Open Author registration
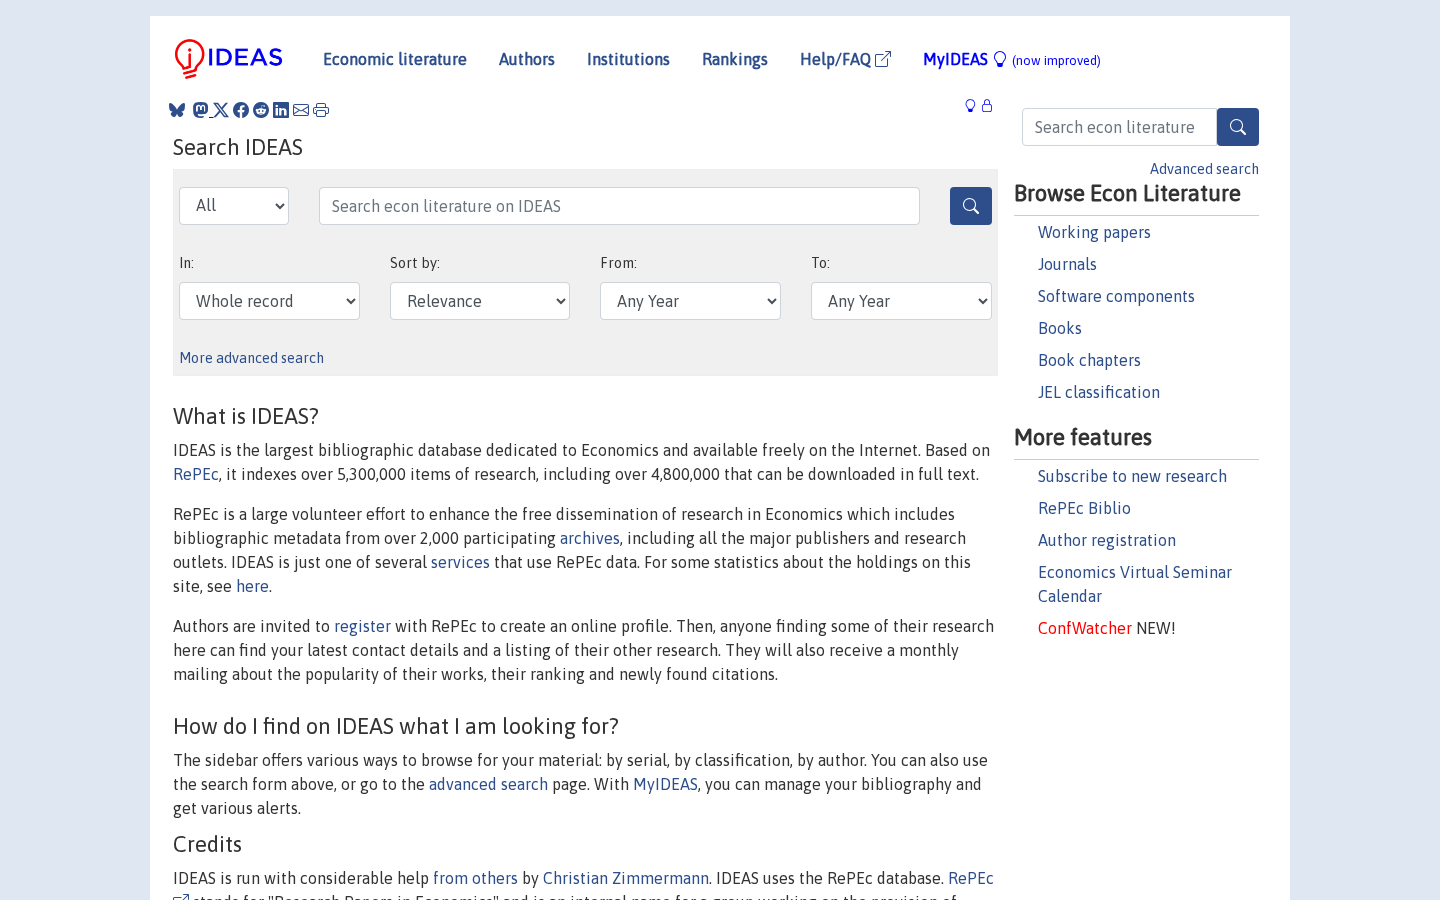The width and height of the screenshot is (1440, 900). [1107, 540]
